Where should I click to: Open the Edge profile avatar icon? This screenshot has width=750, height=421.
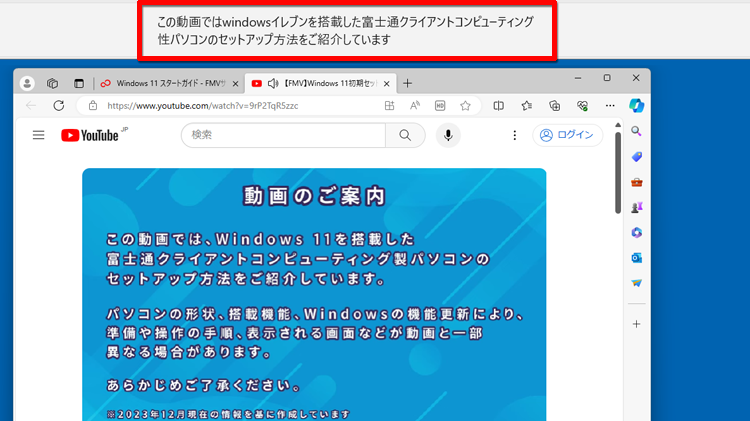[27, 83]
